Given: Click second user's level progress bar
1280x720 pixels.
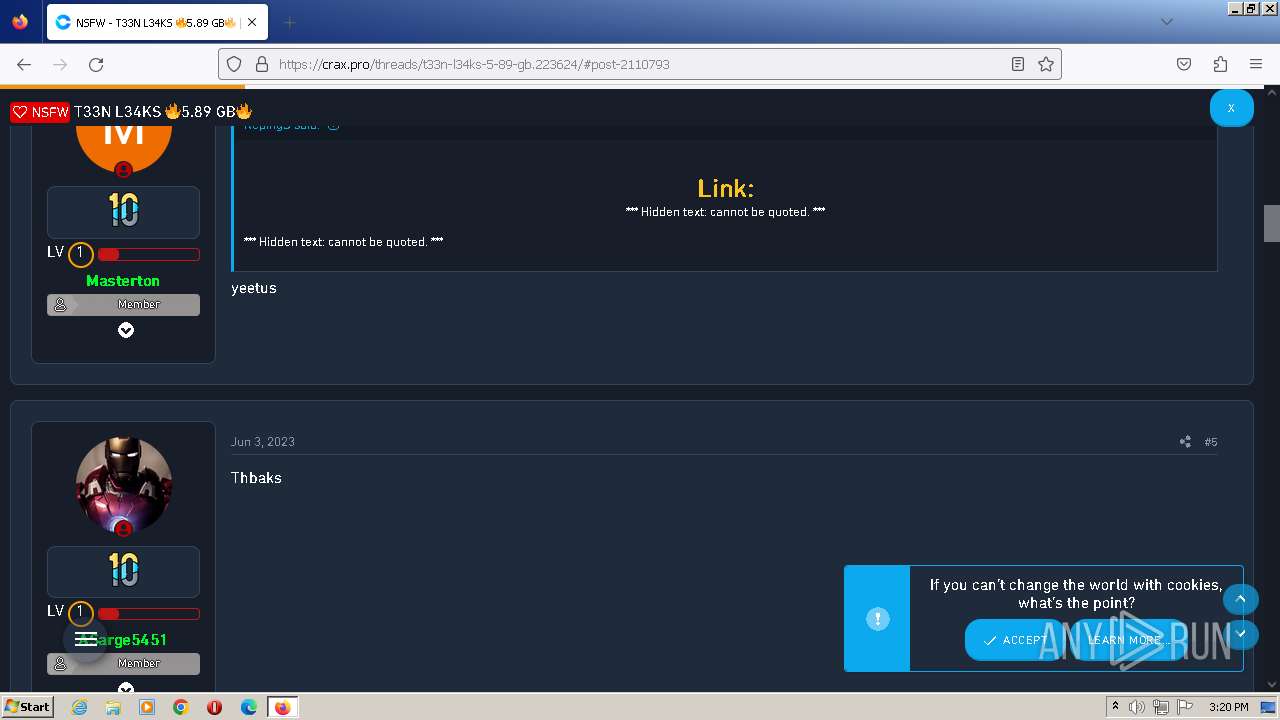Looking at the screenshot, I should pyautogui.click(x=148, y=614).
